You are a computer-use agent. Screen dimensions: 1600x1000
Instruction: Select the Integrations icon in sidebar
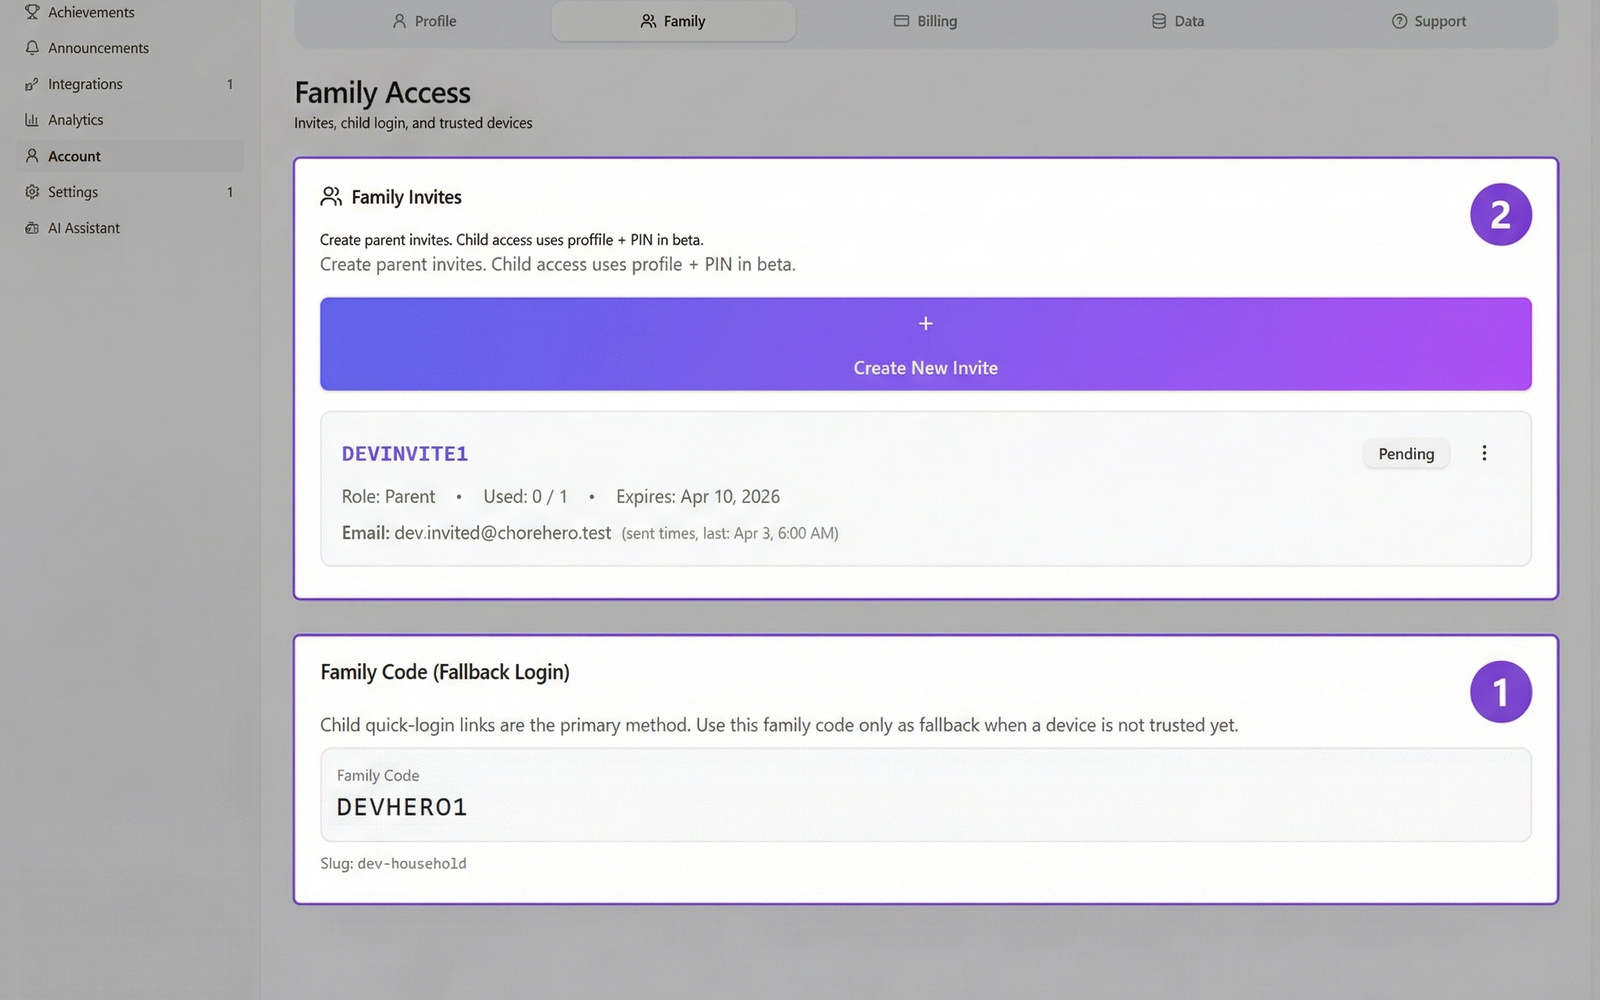point(31,84)
